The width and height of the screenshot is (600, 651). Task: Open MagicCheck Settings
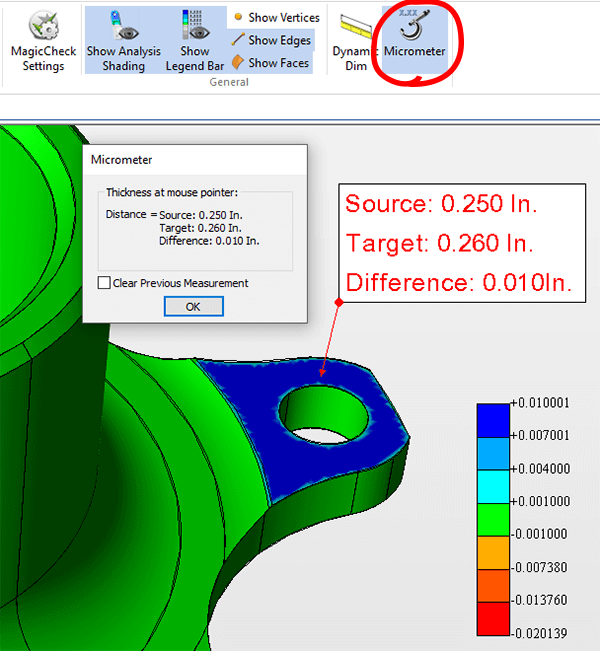click(x=43, y=41)
